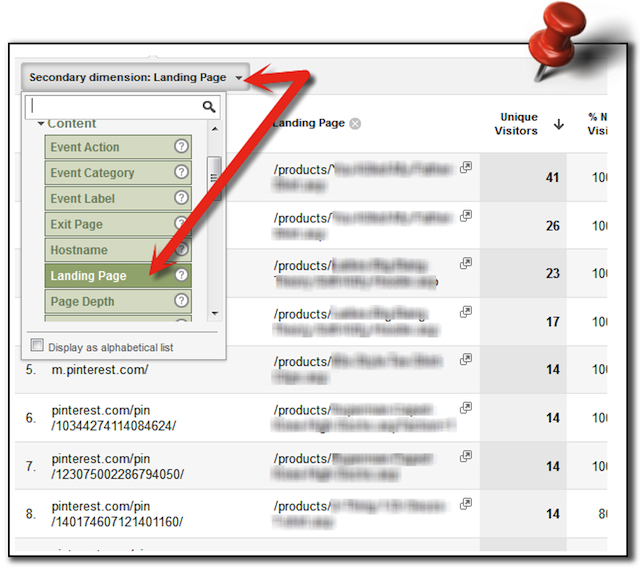Click help icon beside Page Depth
Screen dimensions: 640x571
(181, 301)
